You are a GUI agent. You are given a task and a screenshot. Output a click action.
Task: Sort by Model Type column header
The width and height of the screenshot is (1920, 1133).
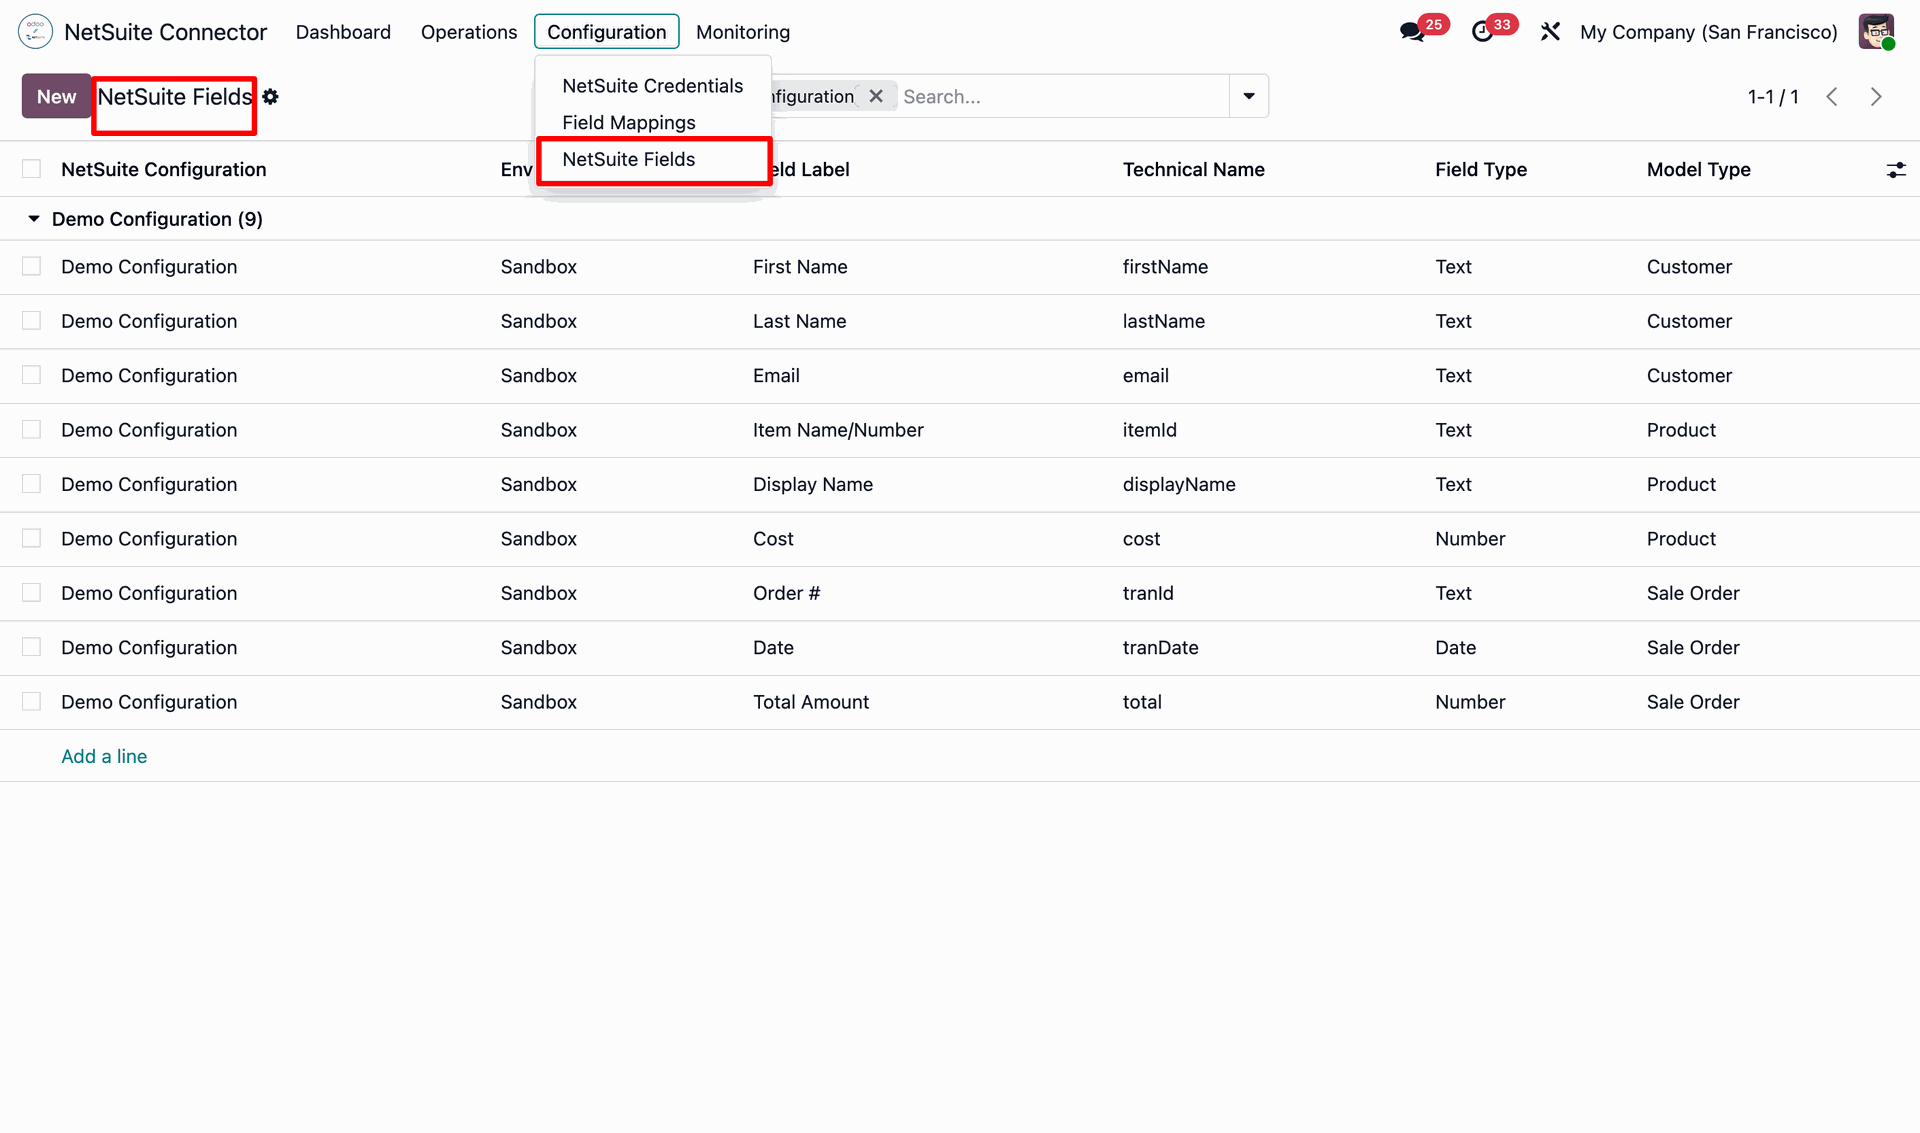1699,170
